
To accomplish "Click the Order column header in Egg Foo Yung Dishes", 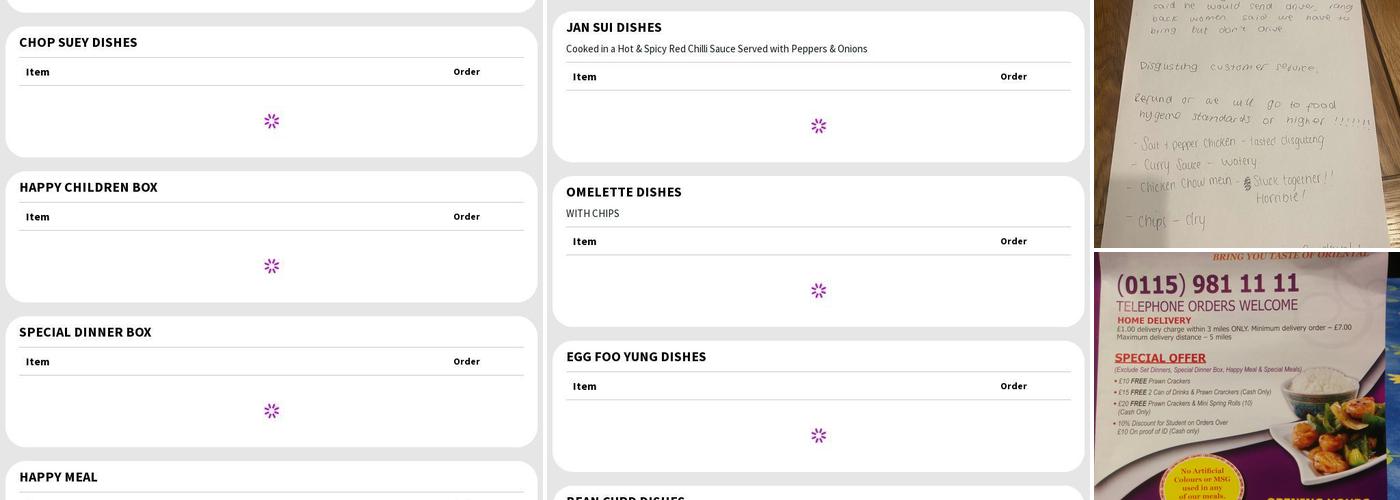I will coord(1013,386).
